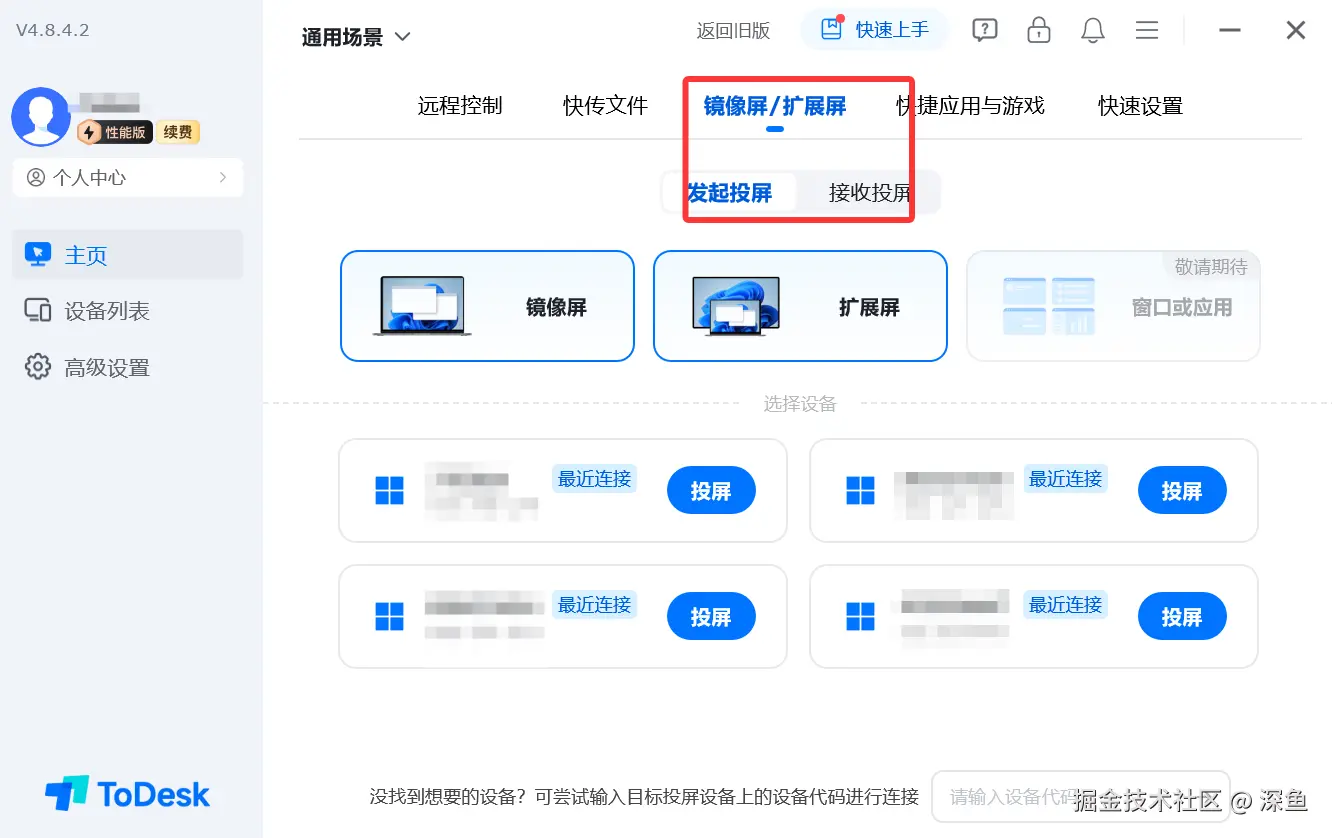
Task: Choose the 扩展屏 extended screen card
Action: click(800, 306)
